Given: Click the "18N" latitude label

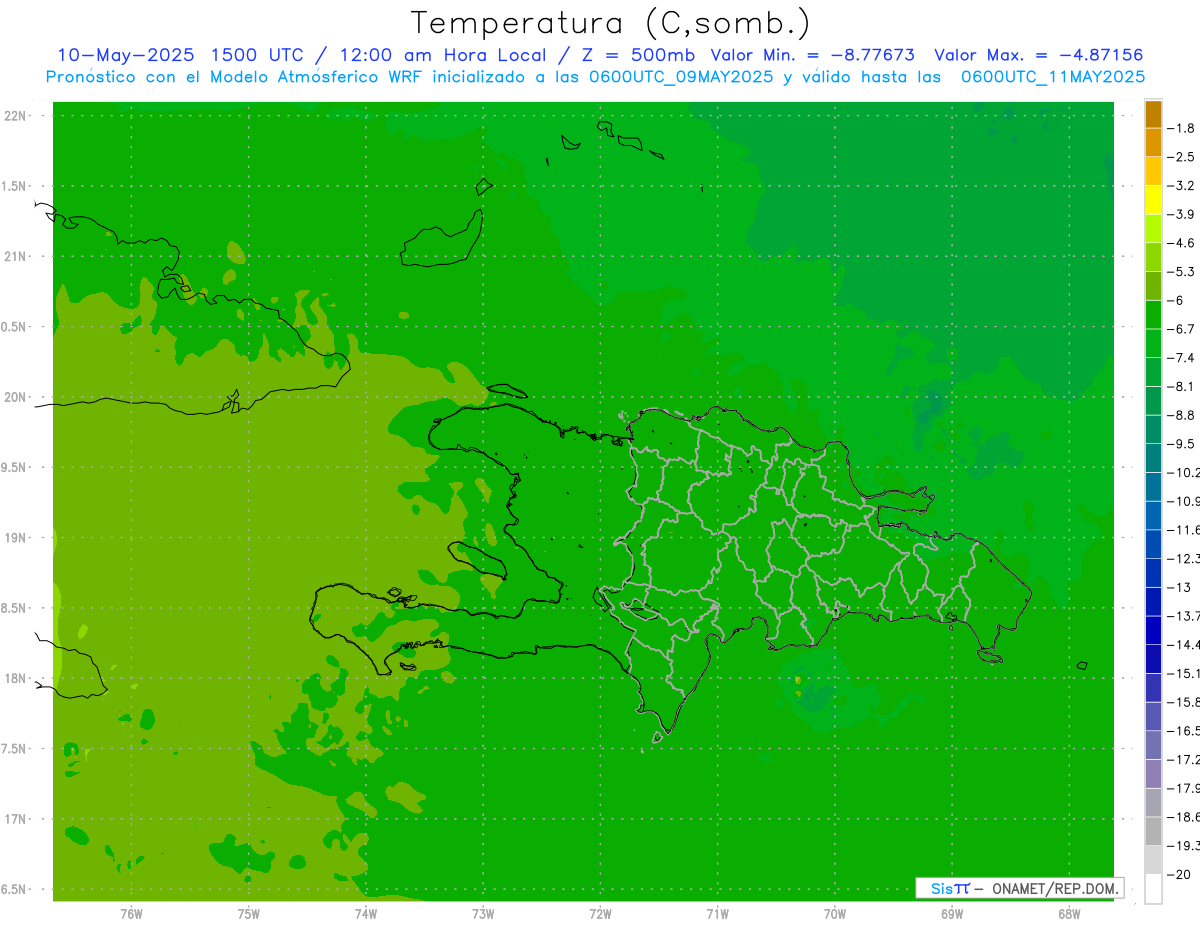Looking at the screenshot, I should point(15,678).
